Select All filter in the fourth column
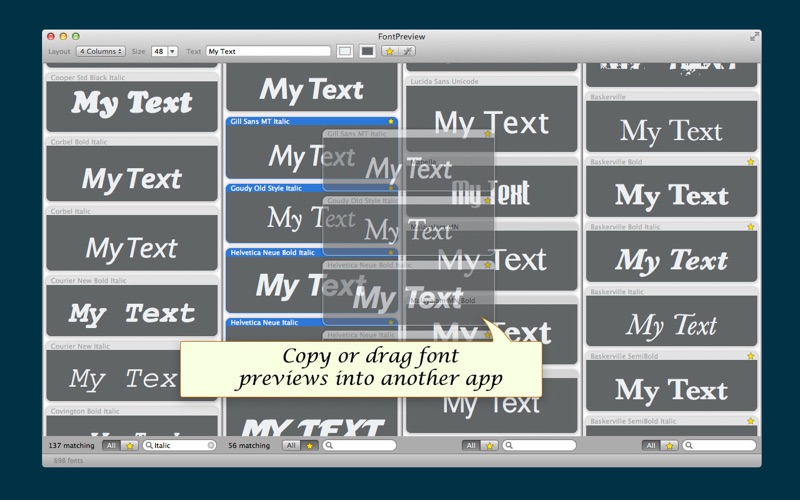Screen dimensions: 800x500 651,445
